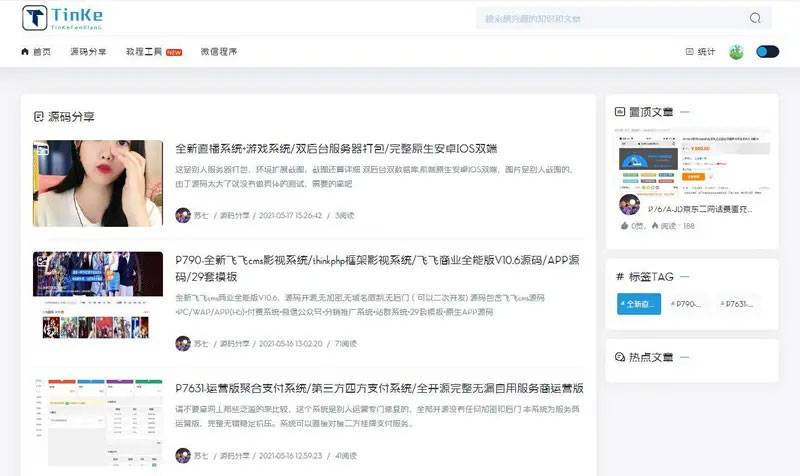Open the 教程工具 menu item
Viewport: 800px width, 476px height.
pyautogui.click(x=144, y=52)
